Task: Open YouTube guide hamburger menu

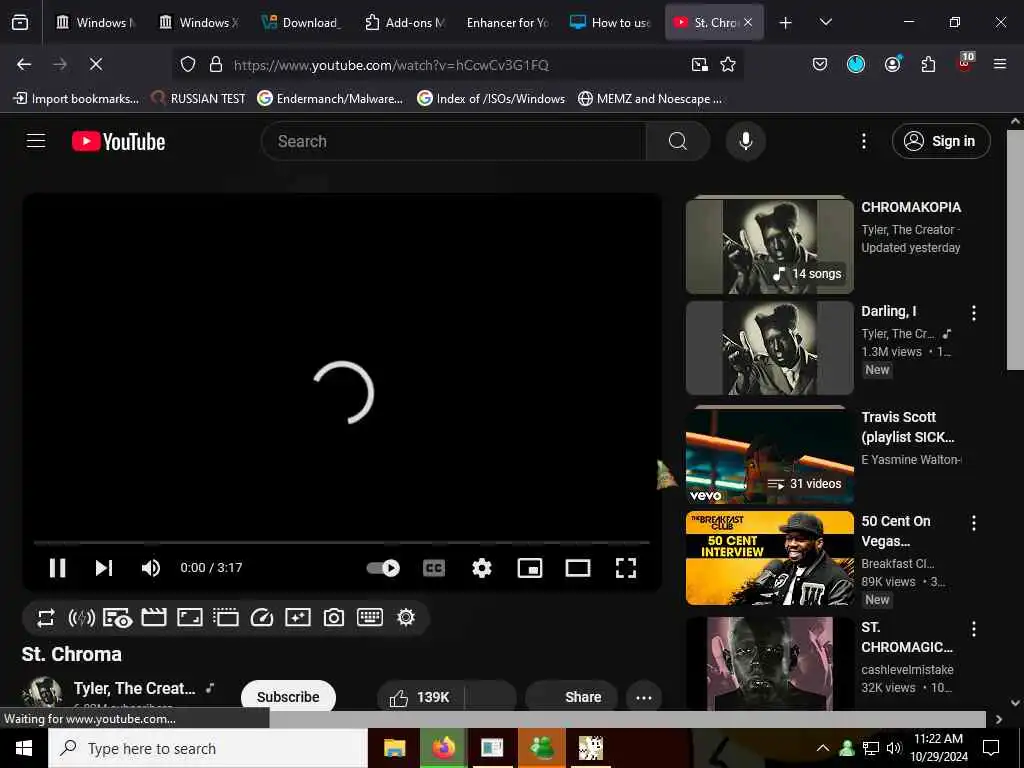Action: (x=36, y=141)
